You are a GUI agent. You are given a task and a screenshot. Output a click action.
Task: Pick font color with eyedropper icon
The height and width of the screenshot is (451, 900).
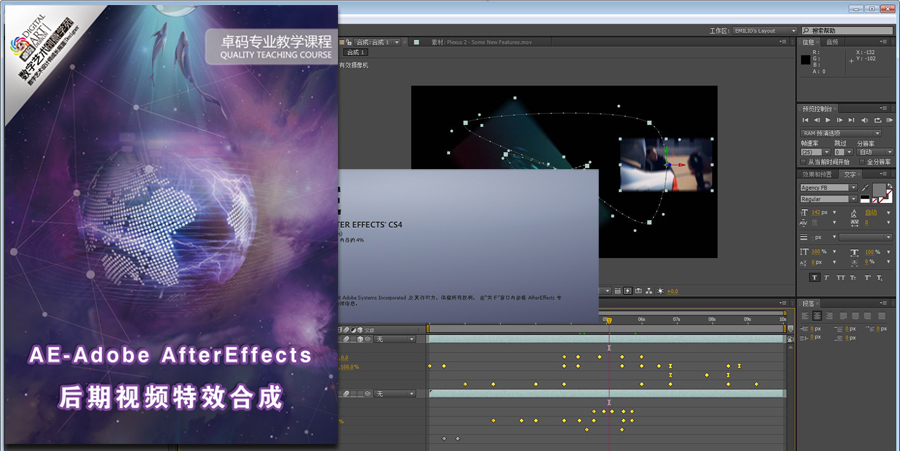coord(865,188)
